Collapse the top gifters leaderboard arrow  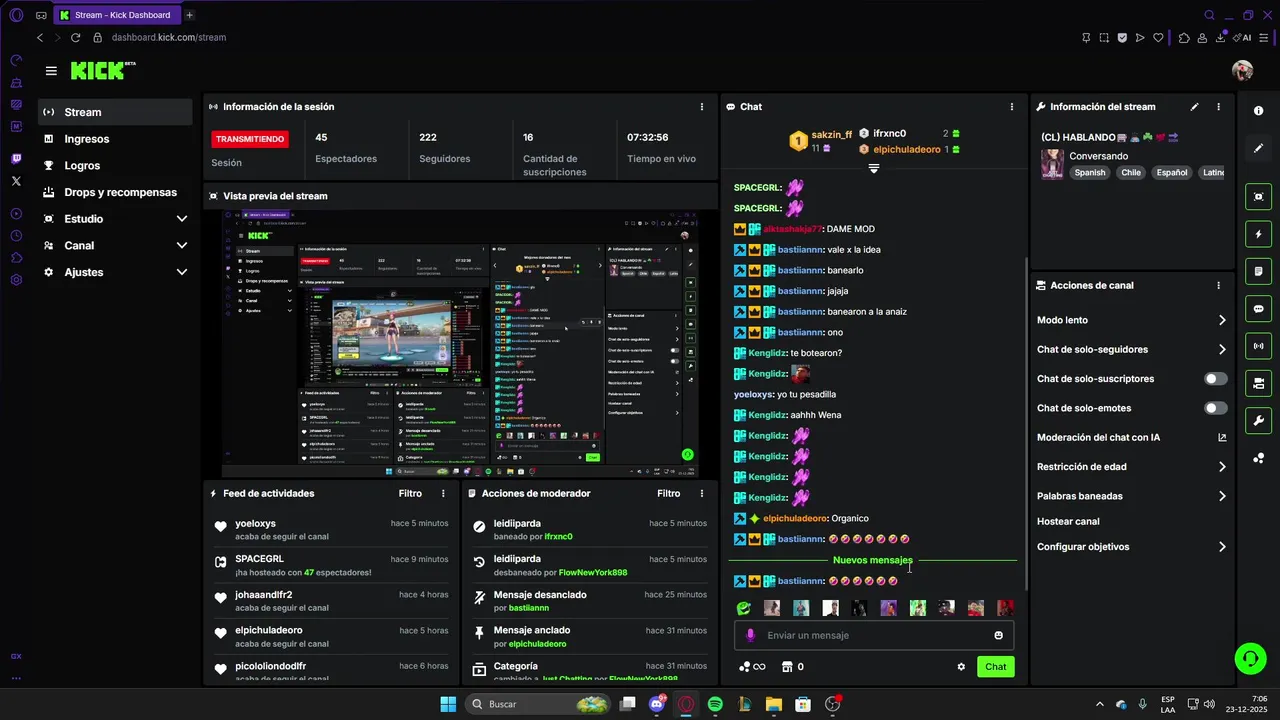coord(873,169)
